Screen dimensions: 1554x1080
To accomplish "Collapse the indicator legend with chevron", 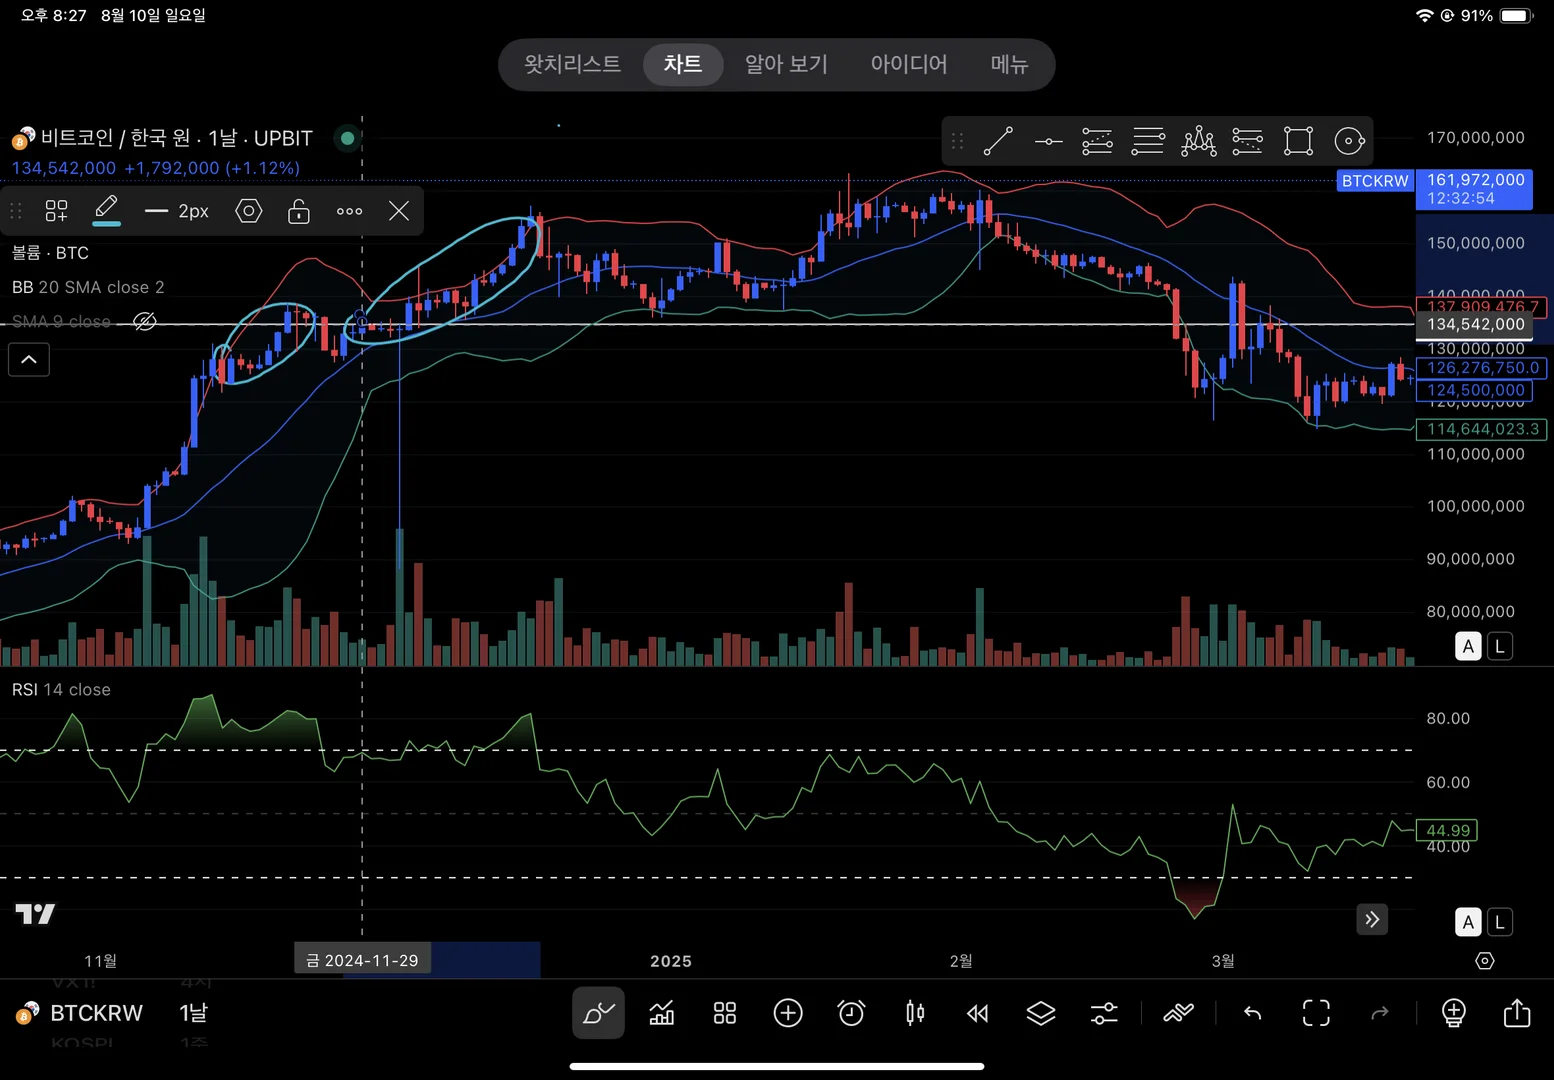I will point(29,360).
